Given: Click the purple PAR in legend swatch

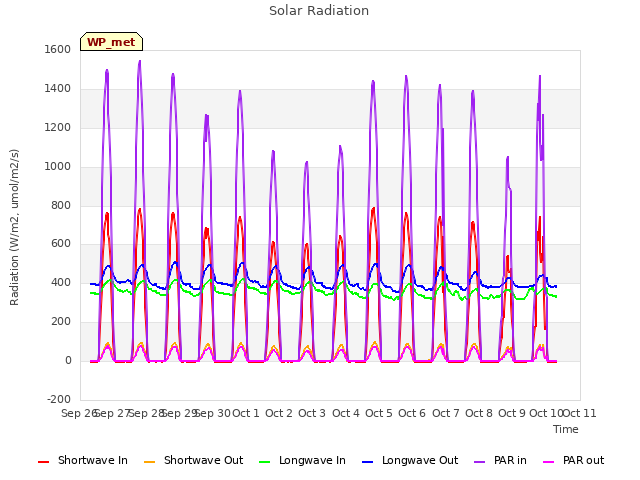Looking at the screenshot, I should [480, 462].
